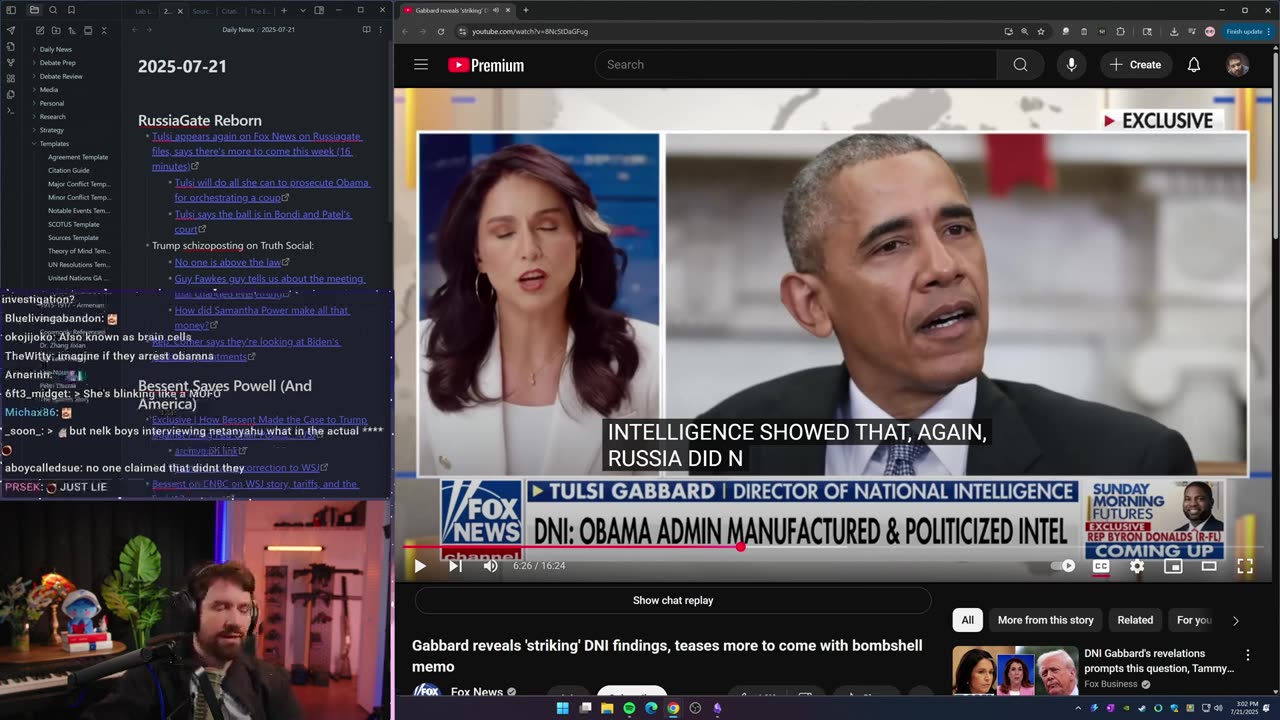1280x720 pixels.
Task: Open YouTube account avatar menu
Action: click(1237, 65)
